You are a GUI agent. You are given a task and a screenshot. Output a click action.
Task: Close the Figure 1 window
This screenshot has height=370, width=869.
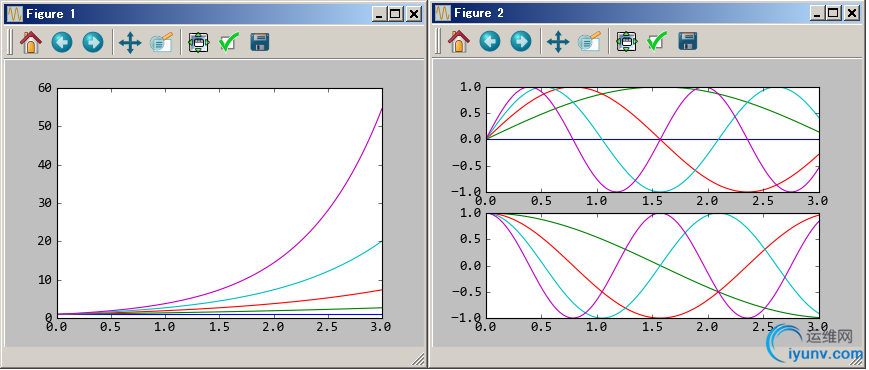pyautogui.click(x=413, y=14)
